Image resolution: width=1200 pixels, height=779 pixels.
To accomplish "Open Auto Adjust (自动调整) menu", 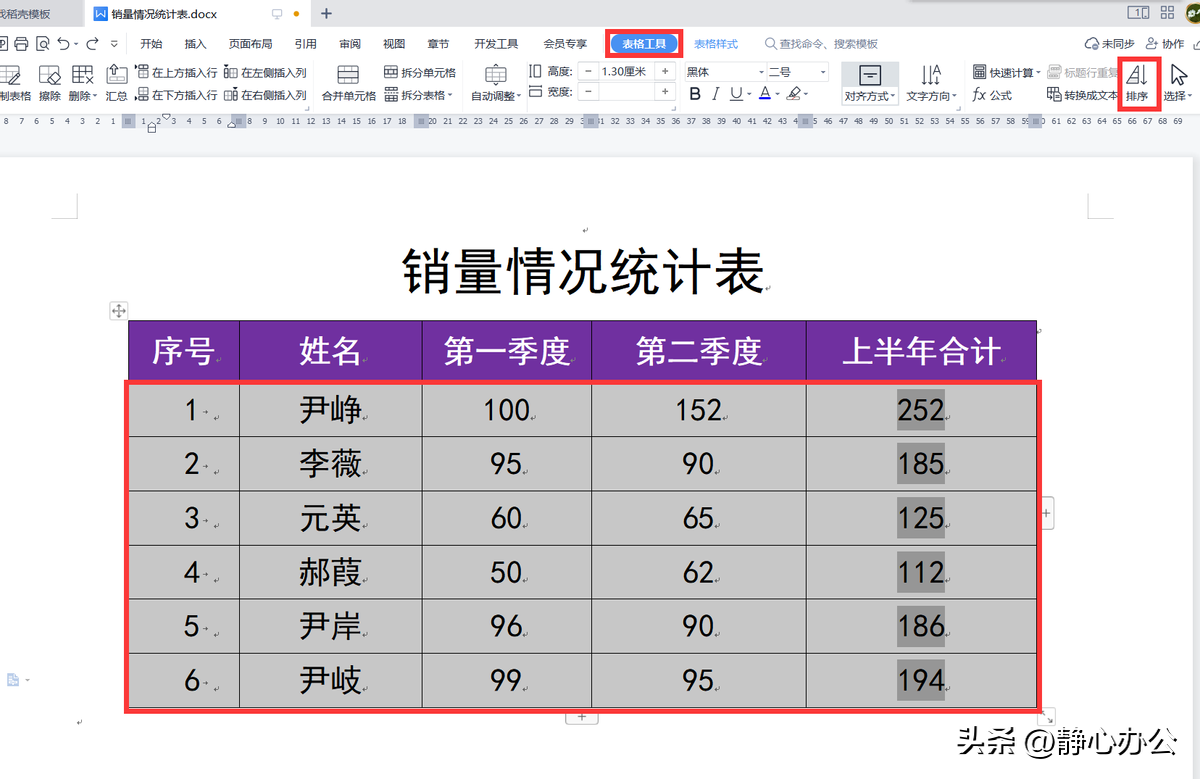I will [496, 83].
